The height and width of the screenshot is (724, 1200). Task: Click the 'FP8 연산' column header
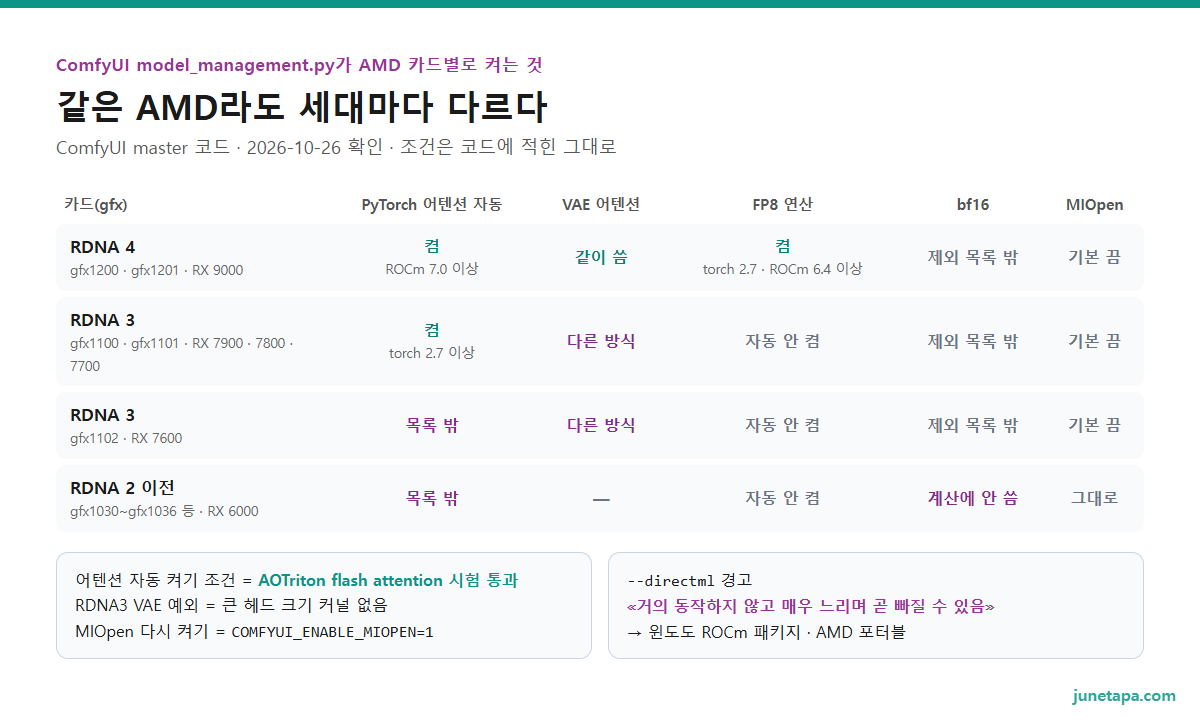[782, 205]
